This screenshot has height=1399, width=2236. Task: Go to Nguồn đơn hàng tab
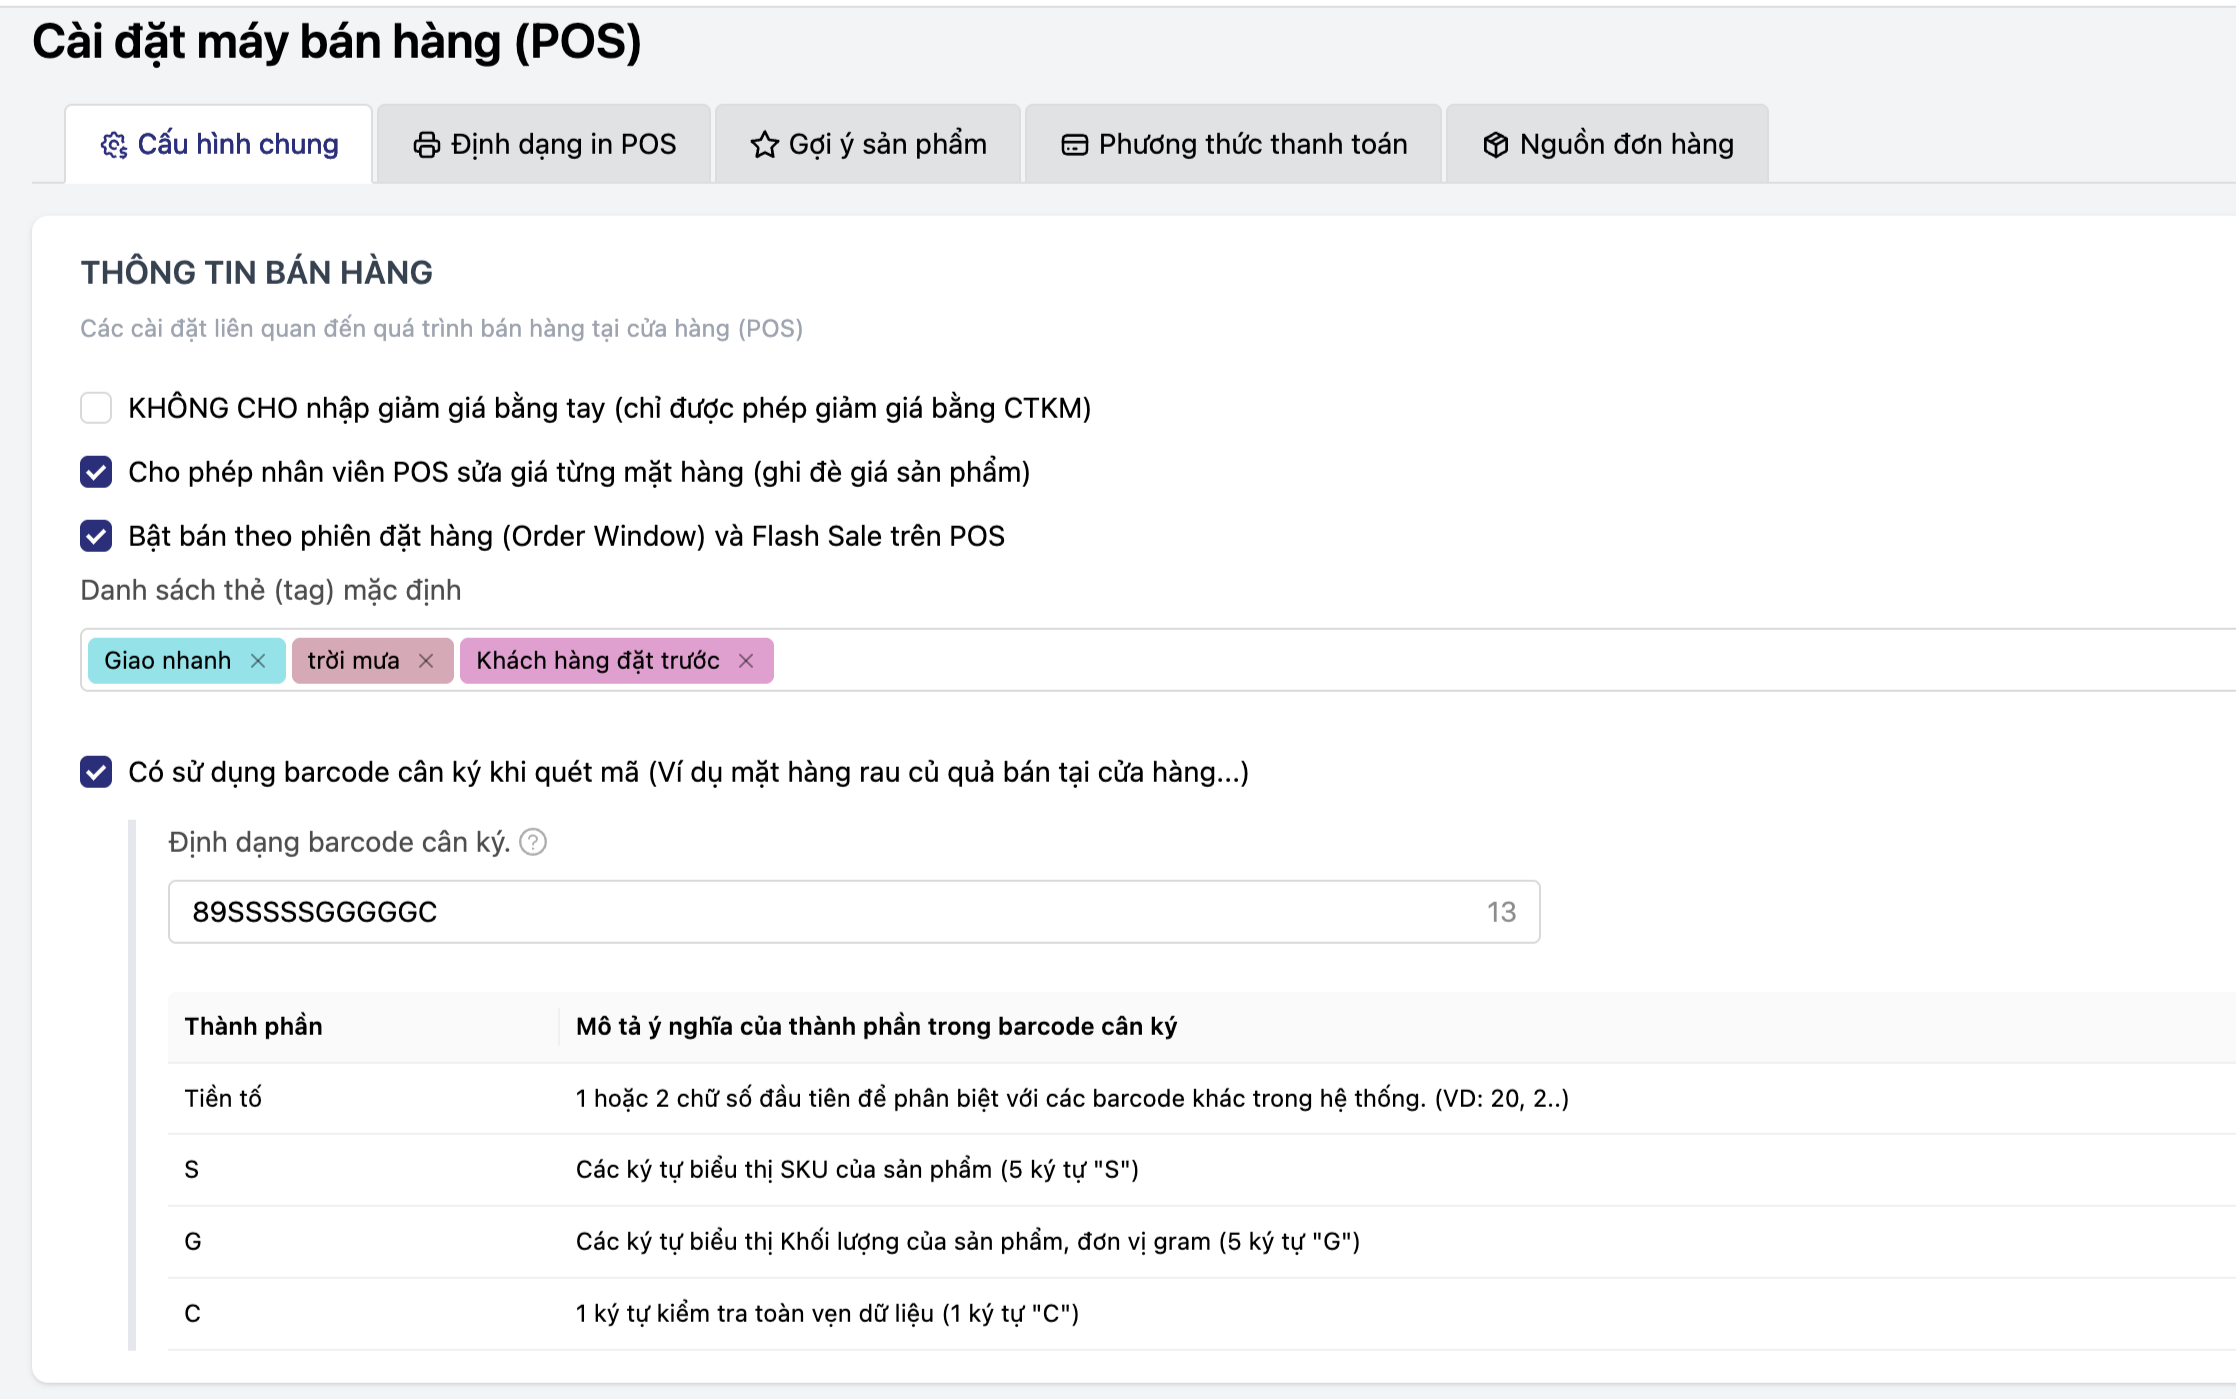[x=1608, y=145]
